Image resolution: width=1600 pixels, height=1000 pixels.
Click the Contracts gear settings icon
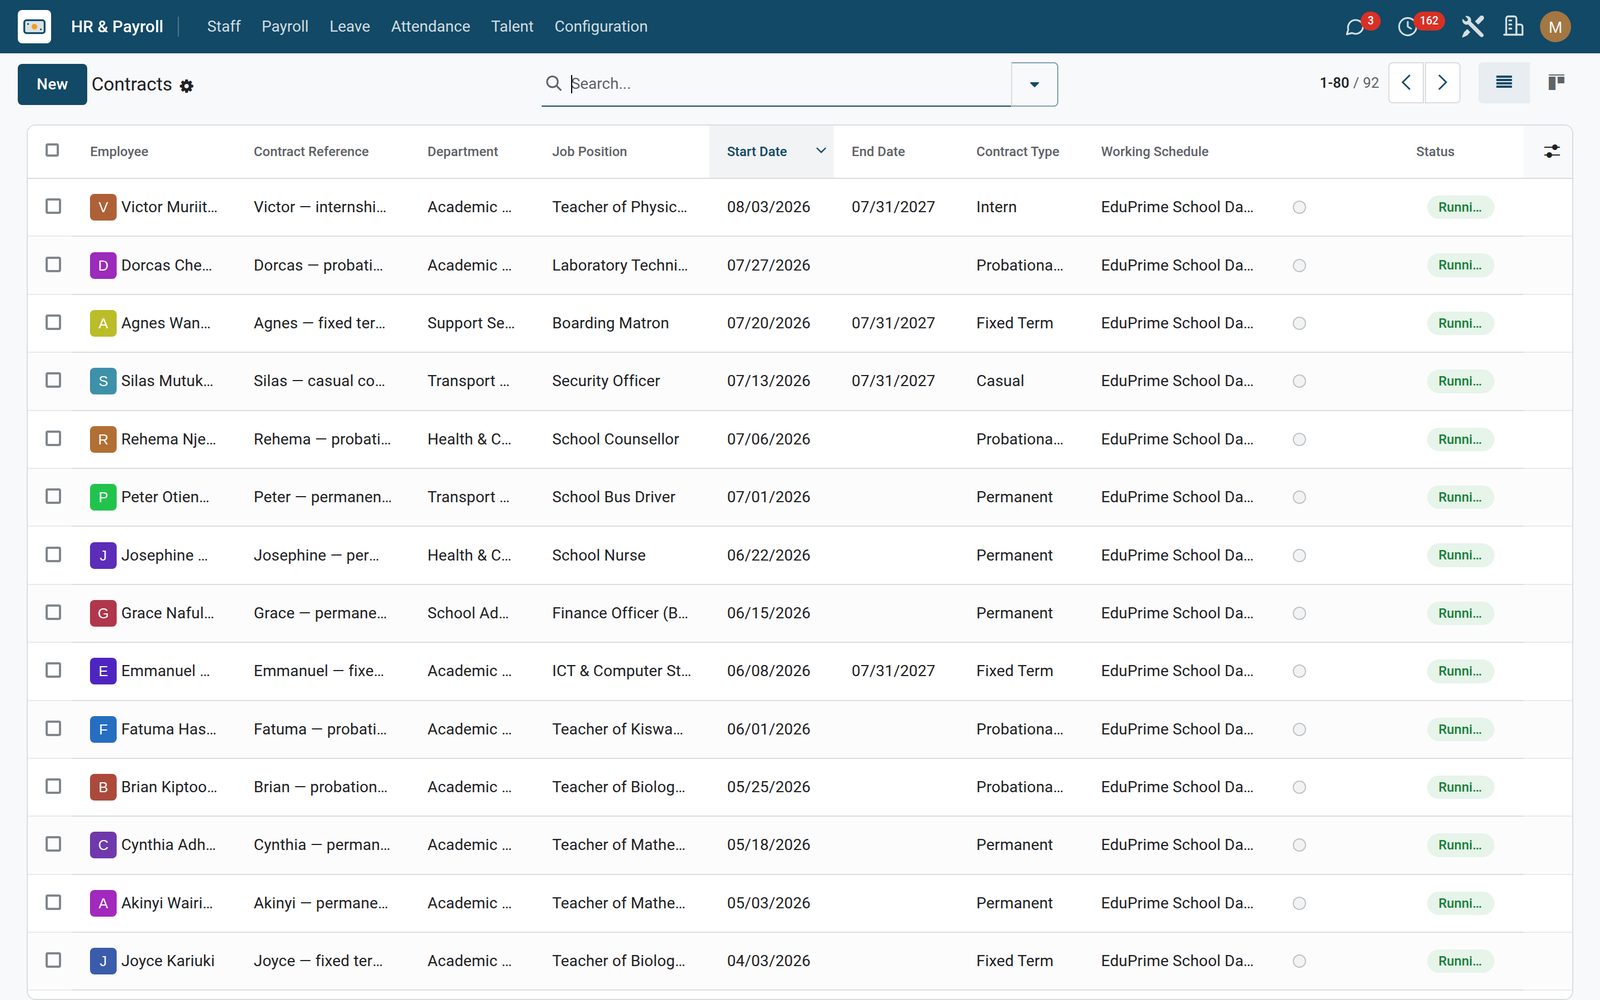[x=186, y=86]
